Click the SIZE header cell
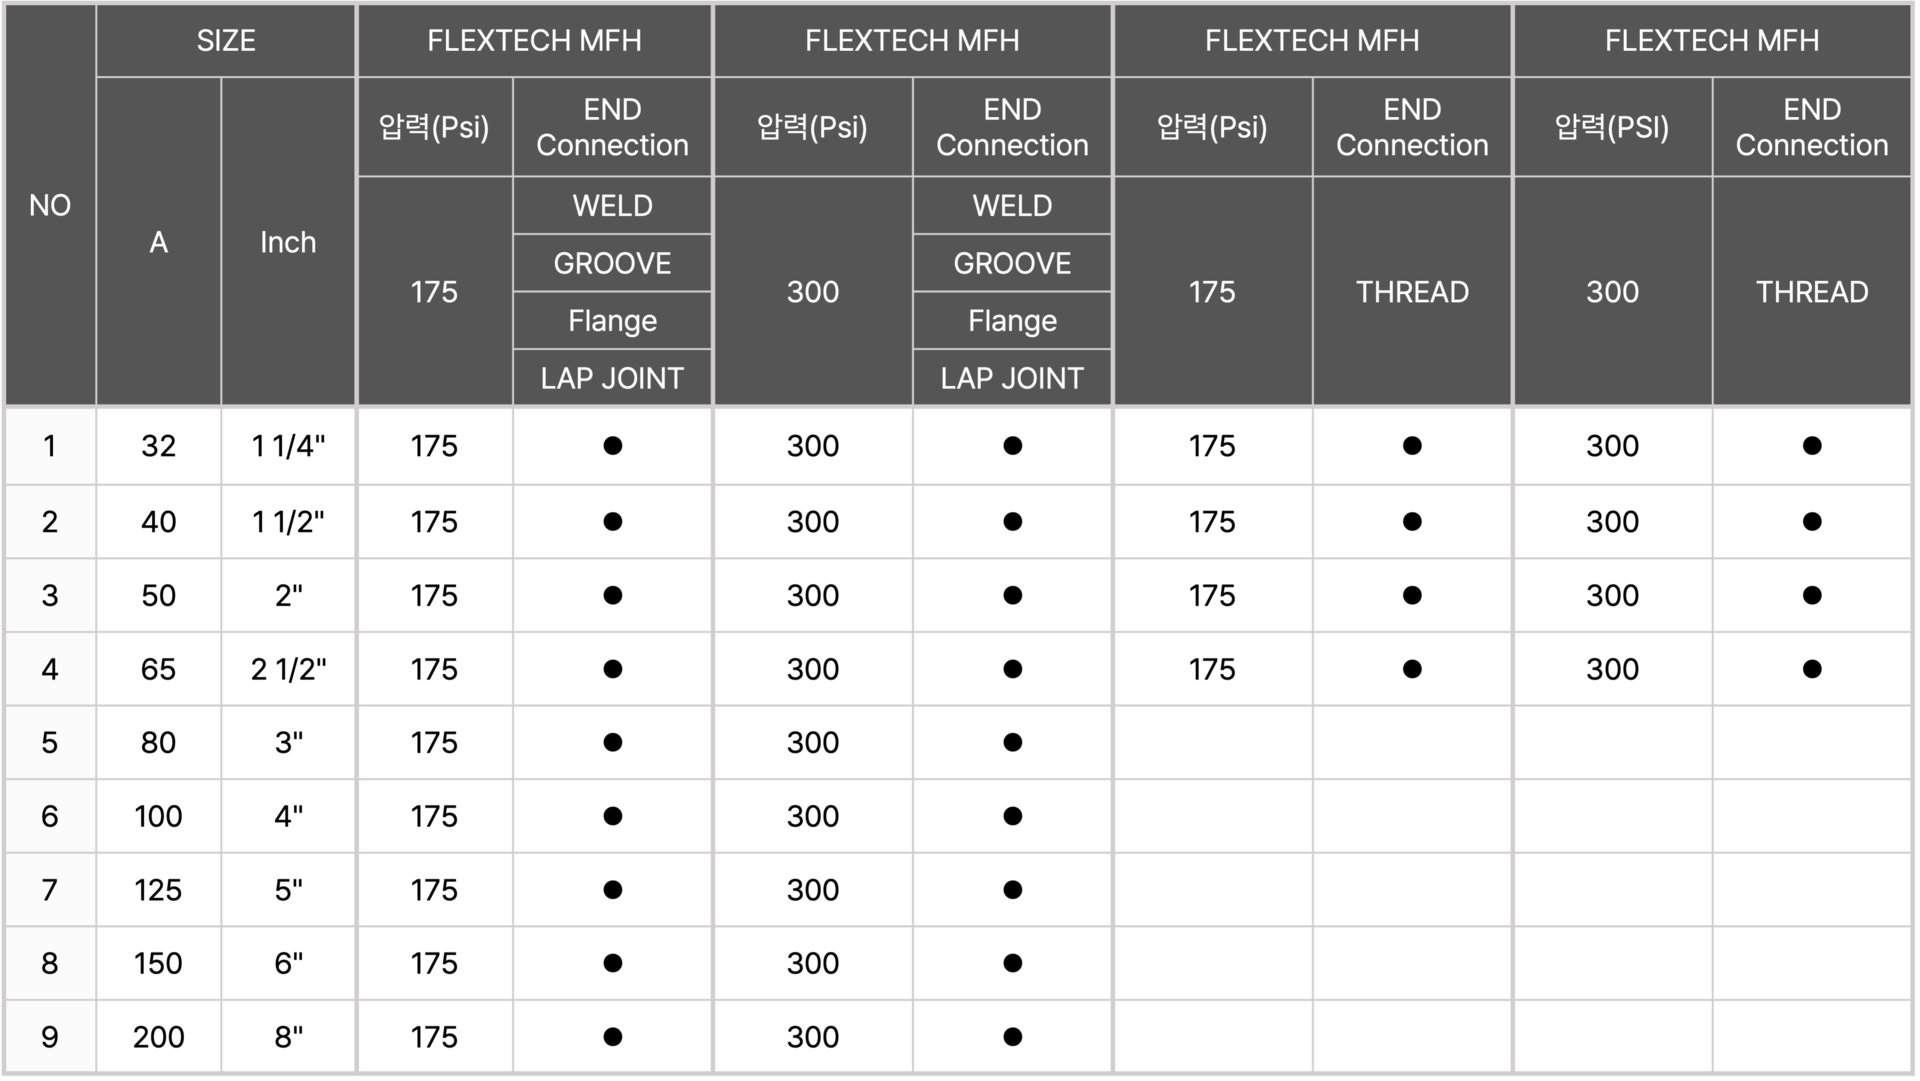 click(x=226, y=41)
